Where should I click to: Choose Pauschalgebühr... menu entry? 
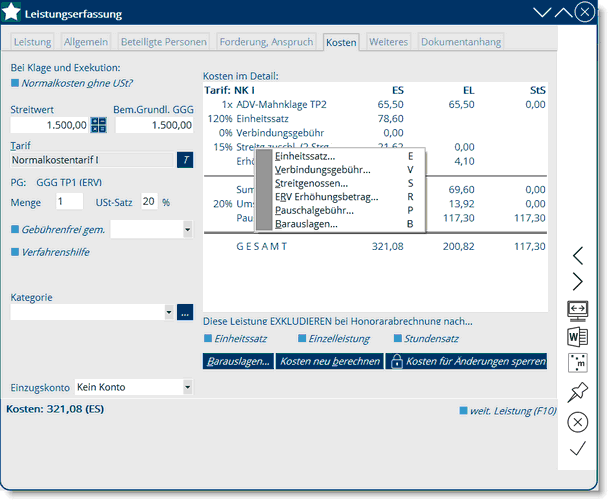(x=340, y=210)
